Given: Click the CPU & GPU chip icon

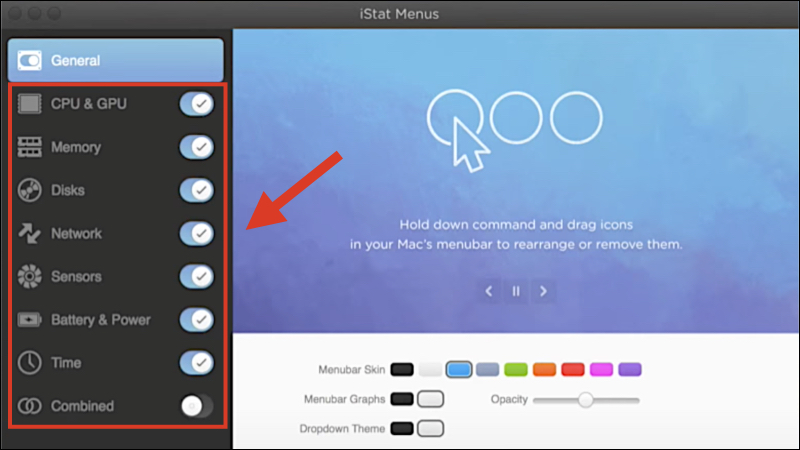Looking at the screenshot, I should (30, 104).
